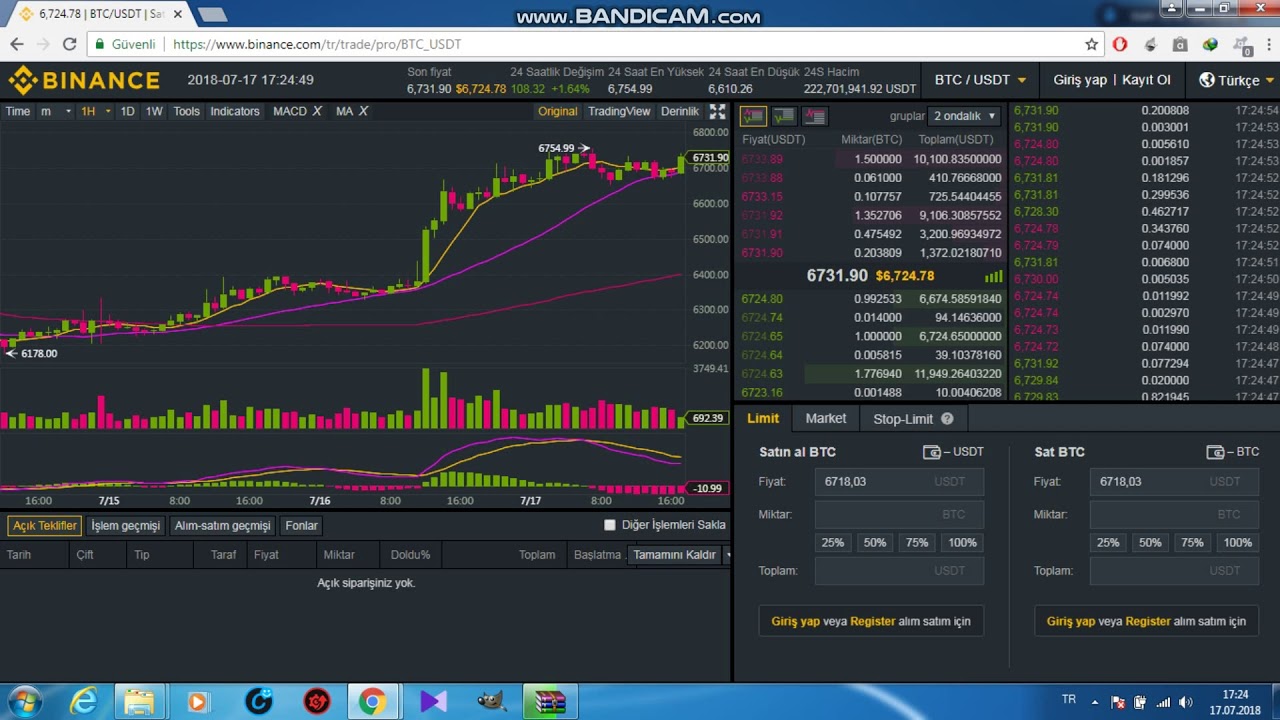Set buy amount to 25%
The height and width of the screenshot is (720, 1280).
[x=833, y=542]
